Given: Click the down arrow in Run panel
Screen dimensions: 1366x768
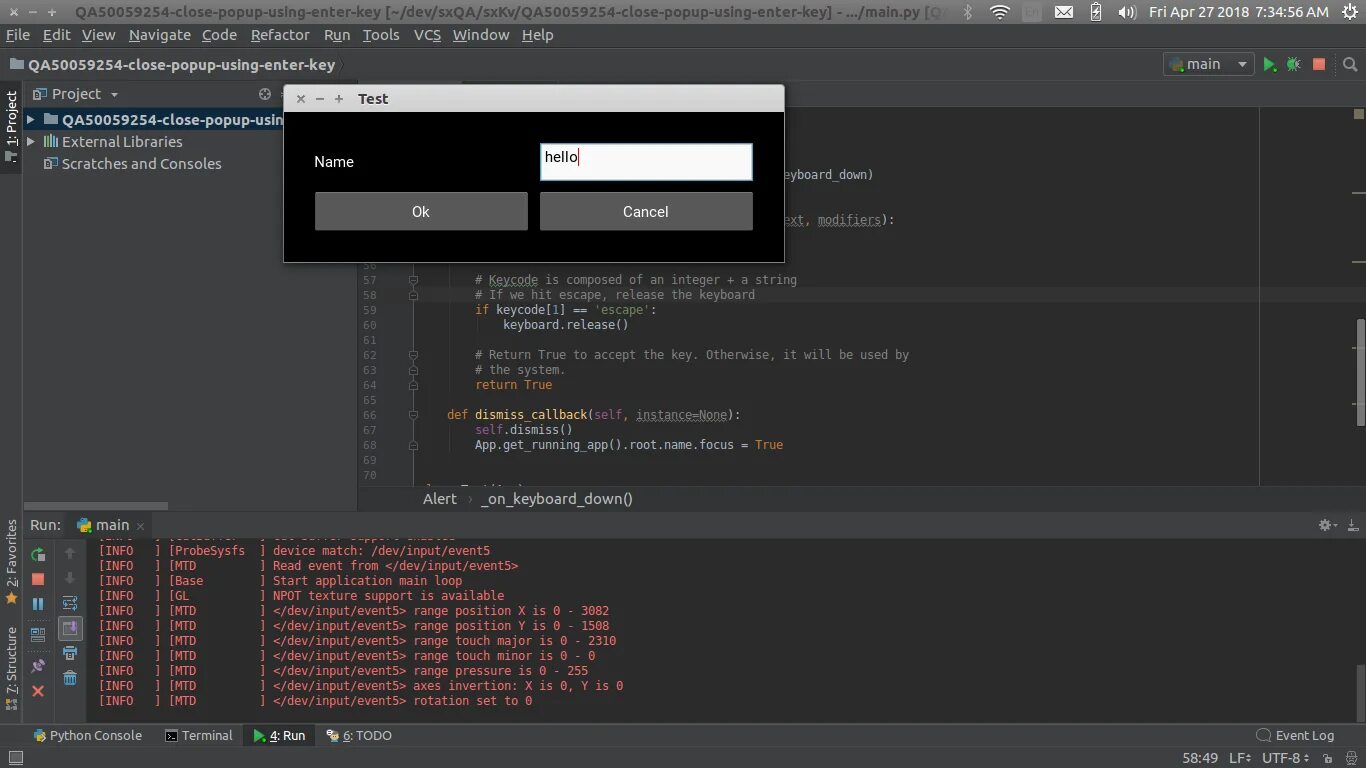Looking at the screenshot, I should (70, 578).
